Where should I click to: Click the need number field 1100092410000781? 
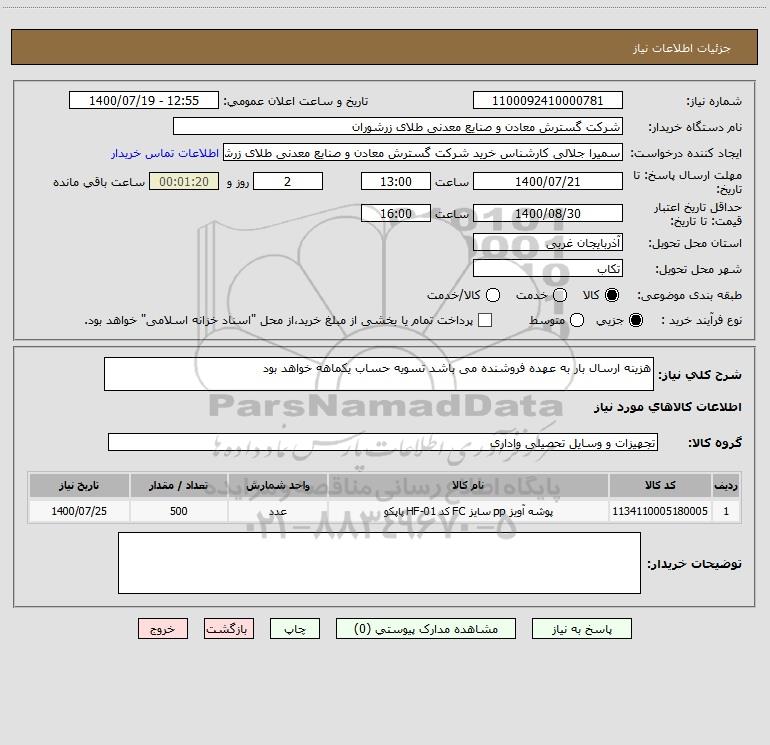click(548, 101)
